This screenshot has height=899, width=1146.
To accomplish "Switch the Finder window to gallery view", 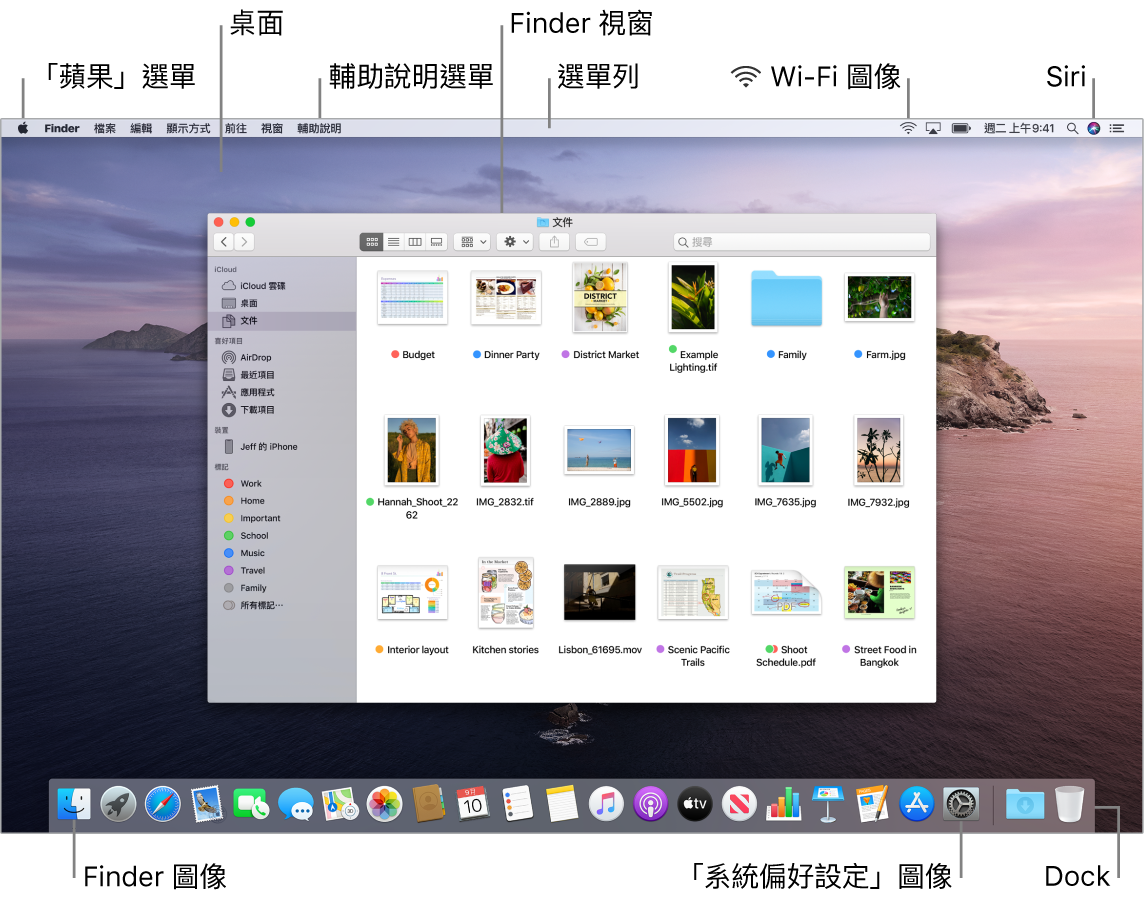I will pos(436,241).
